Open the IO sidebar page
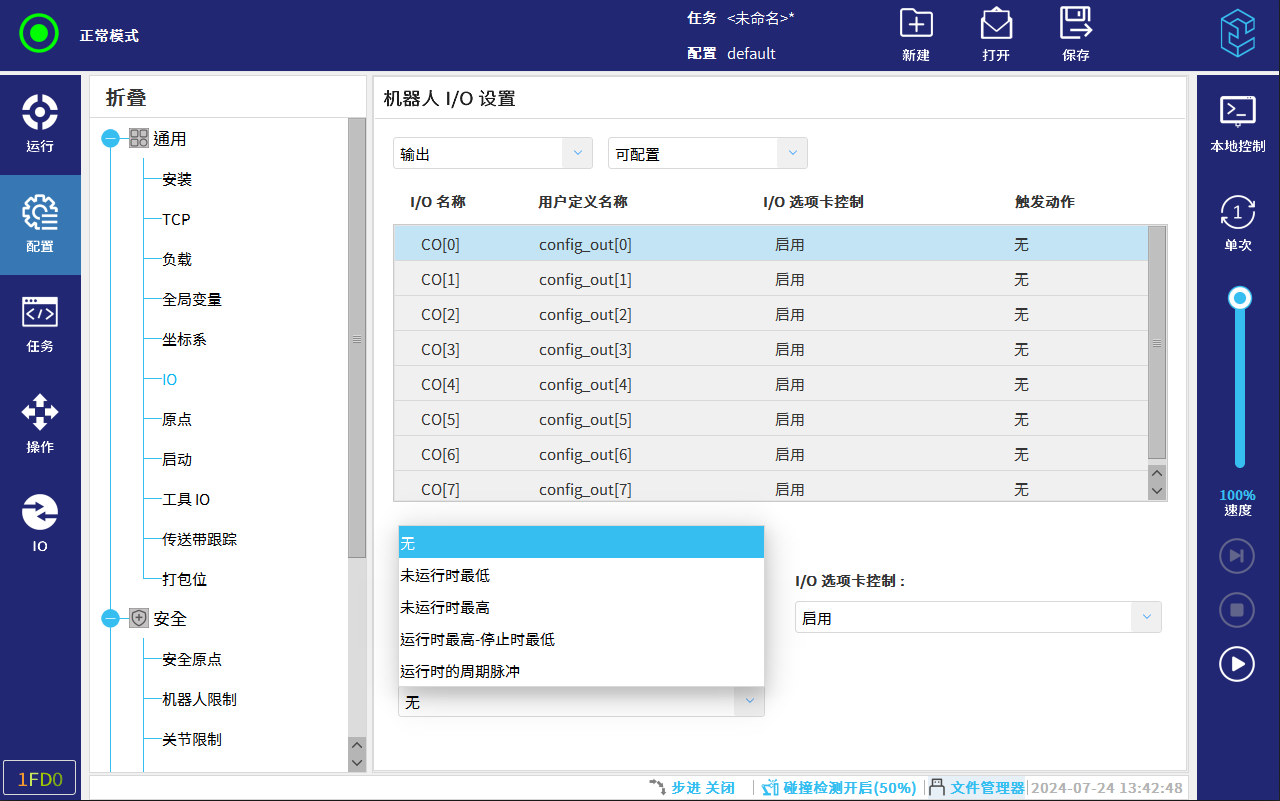This screenshot has height=801, width=1280. [x=40, y=524]
